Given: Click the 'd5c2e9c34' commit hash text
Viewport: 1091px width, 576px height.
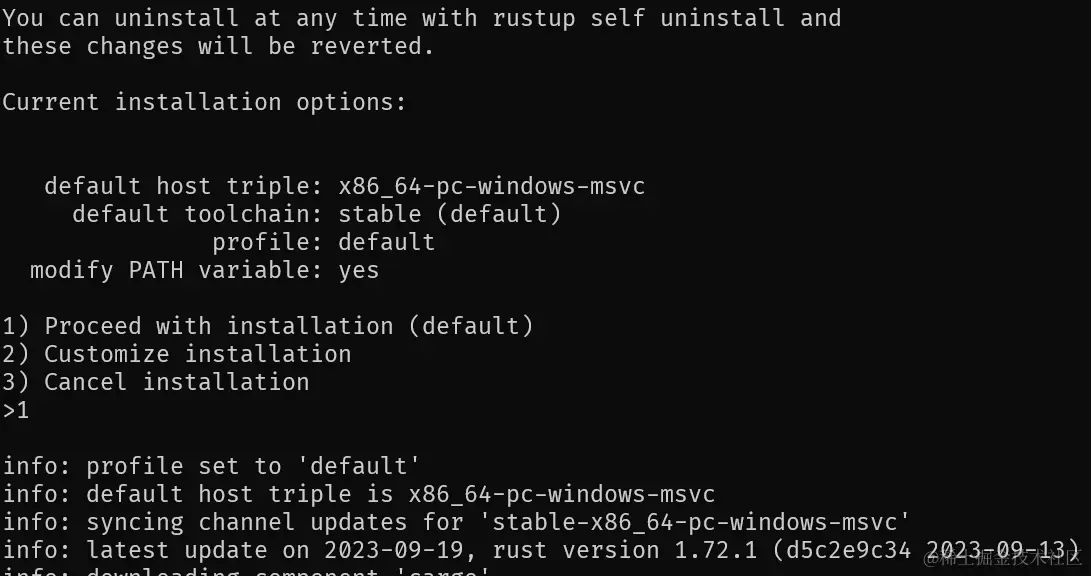Looking at the screenshot, I should coord(849,550).
